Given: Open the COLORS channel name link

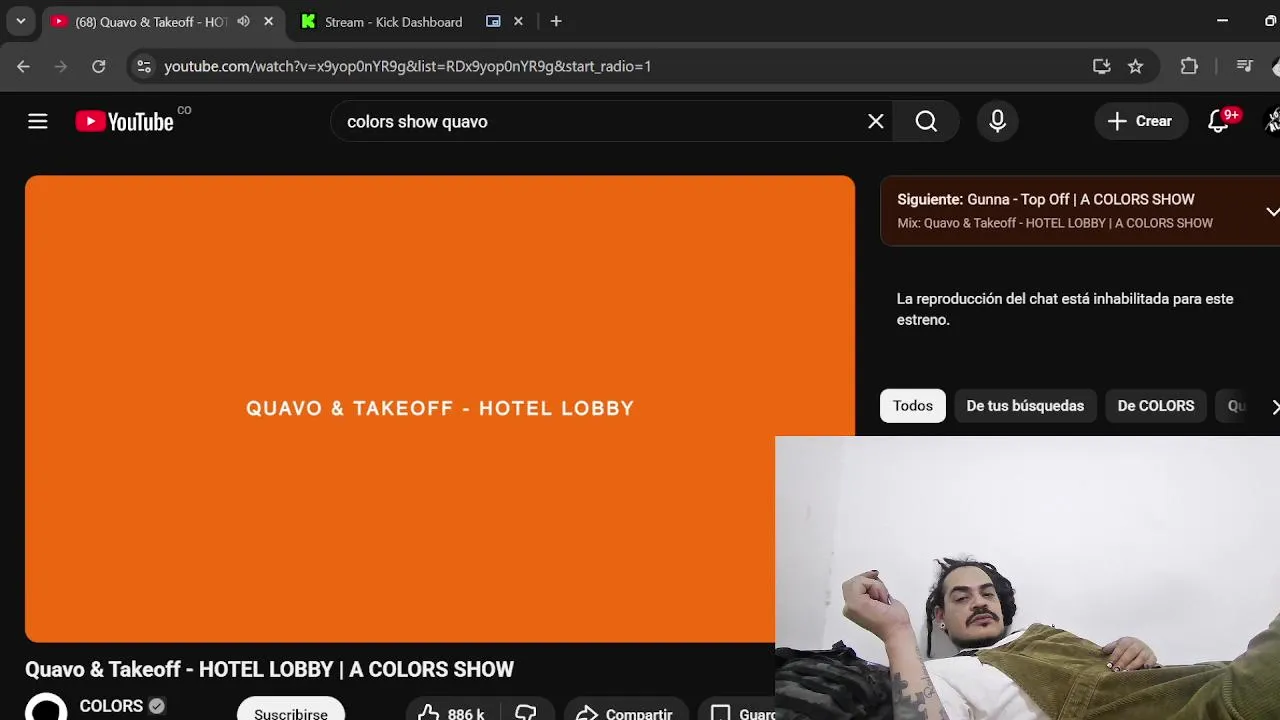Looking at the screenshot, I should coord(111,706).
